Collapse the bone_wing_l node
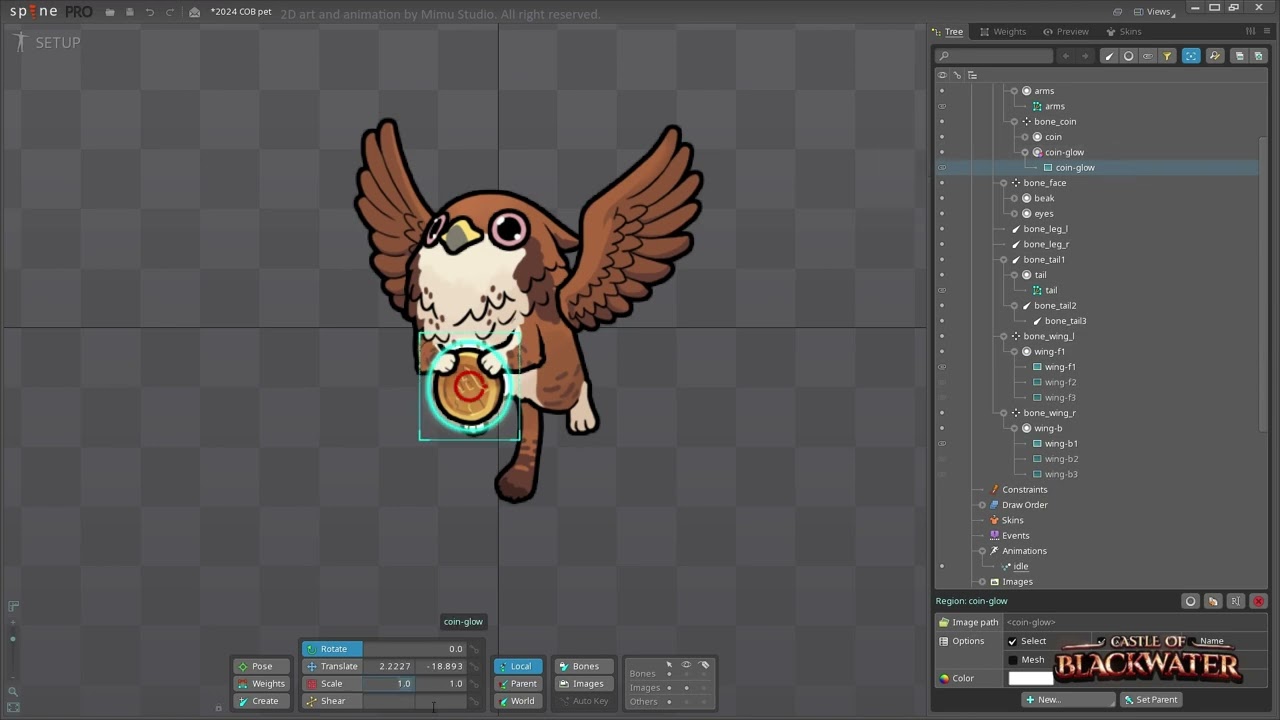Screen dimensions: 1280x720 [1003, 336]
